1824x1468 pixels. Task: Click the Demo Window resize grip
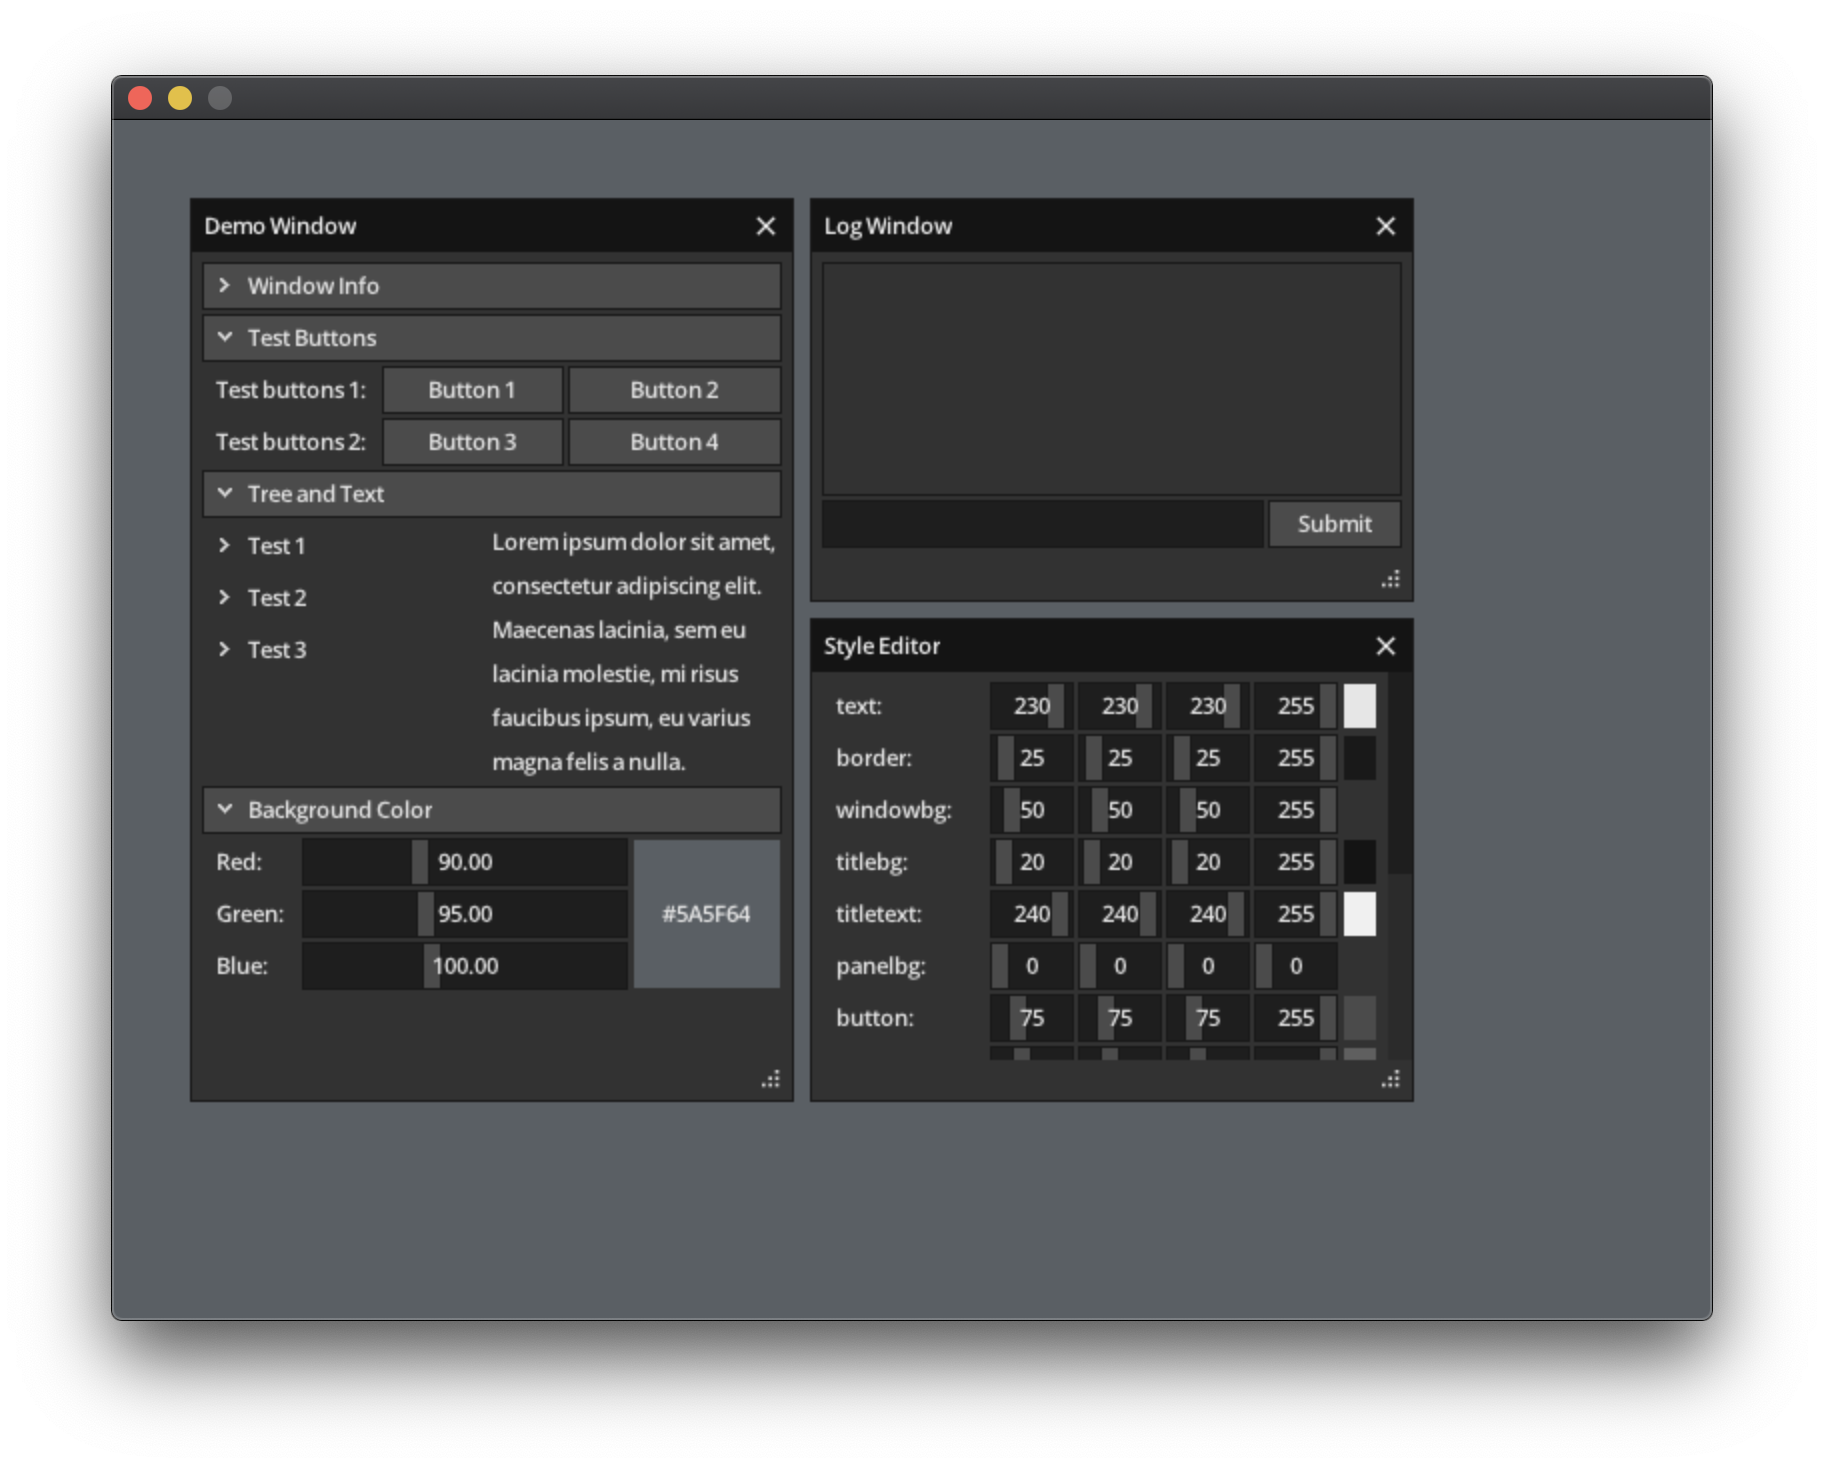pos(770,1078)
